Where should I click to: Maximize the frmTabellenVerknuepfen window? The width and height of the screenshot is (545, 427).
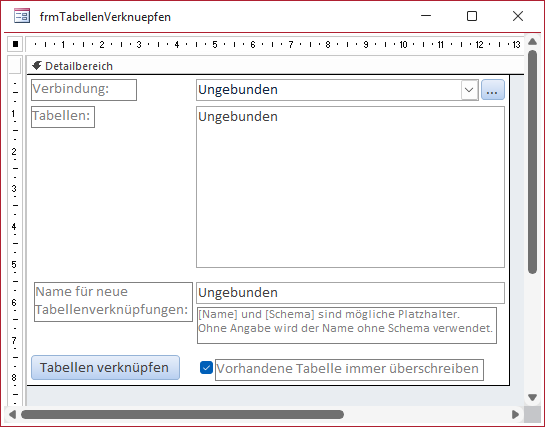(472, 16)
